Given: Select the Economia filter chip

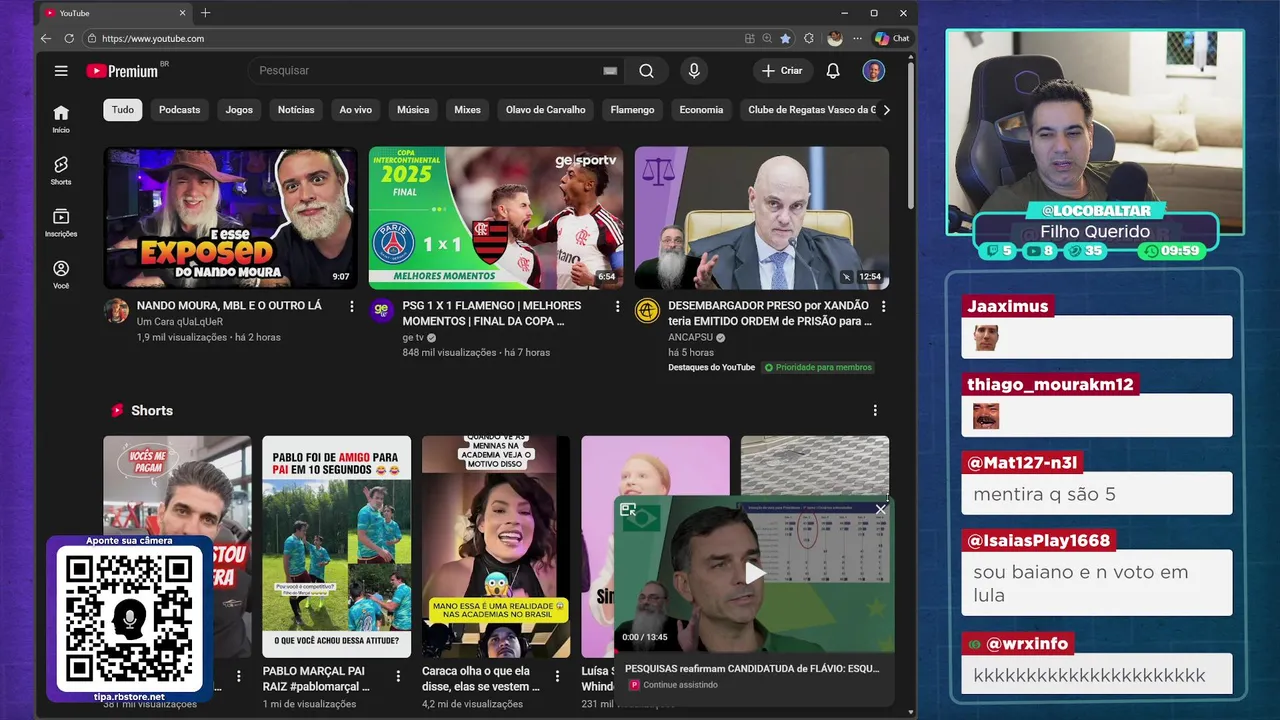Looking at the screenshot, I should (x=701, y=110).
